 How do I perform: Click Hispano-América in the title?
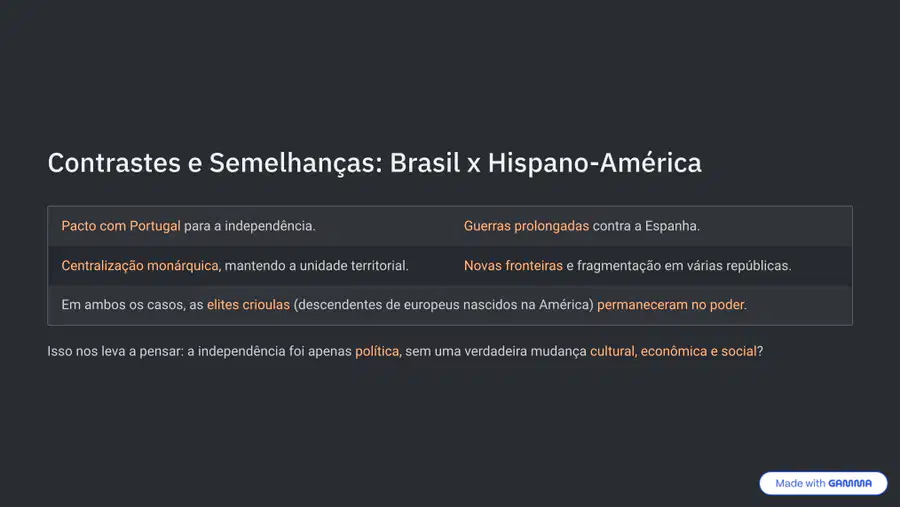(595, 162)
